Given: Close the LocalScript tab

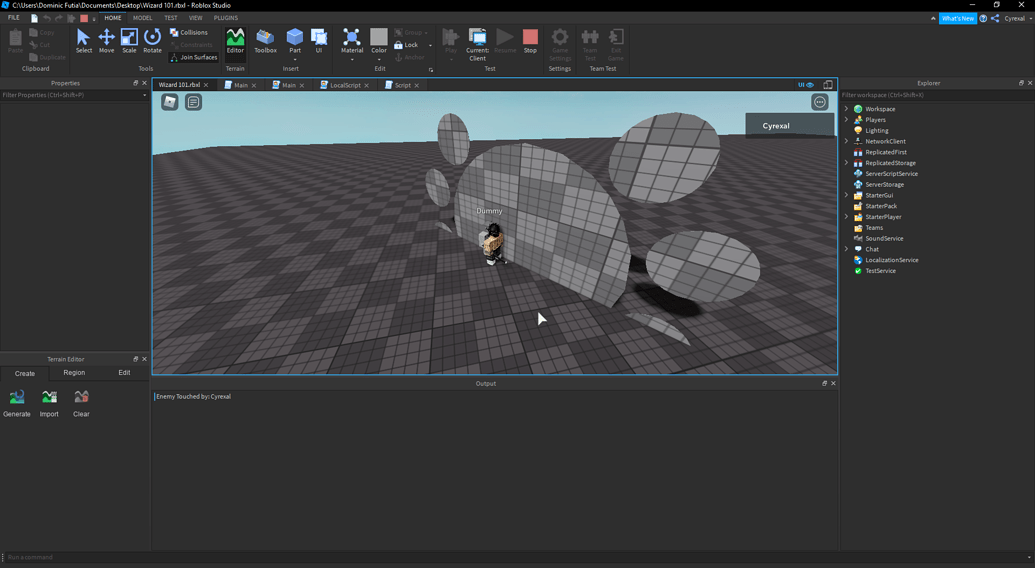Looking at the screenshot, I should pos(366,85).
